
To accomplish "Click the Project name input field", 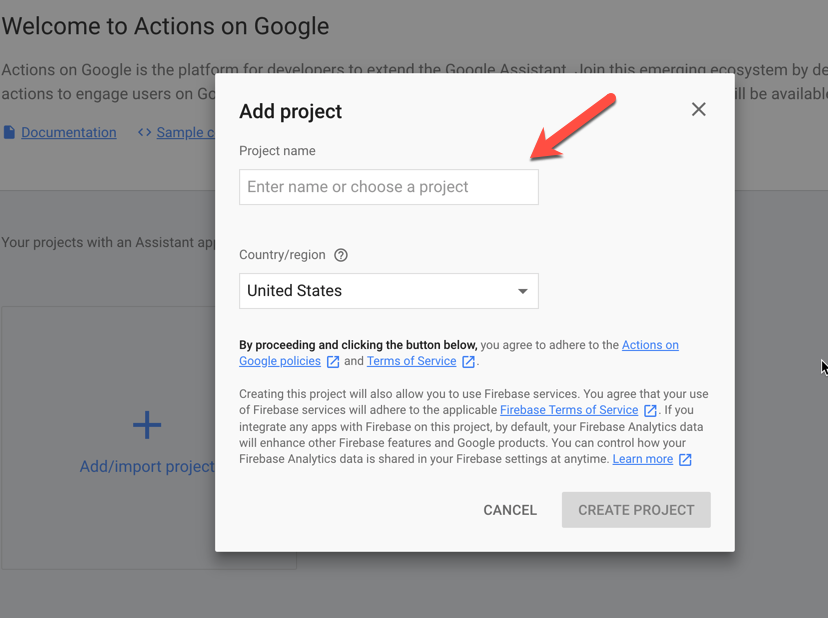I will coord(389,187).
